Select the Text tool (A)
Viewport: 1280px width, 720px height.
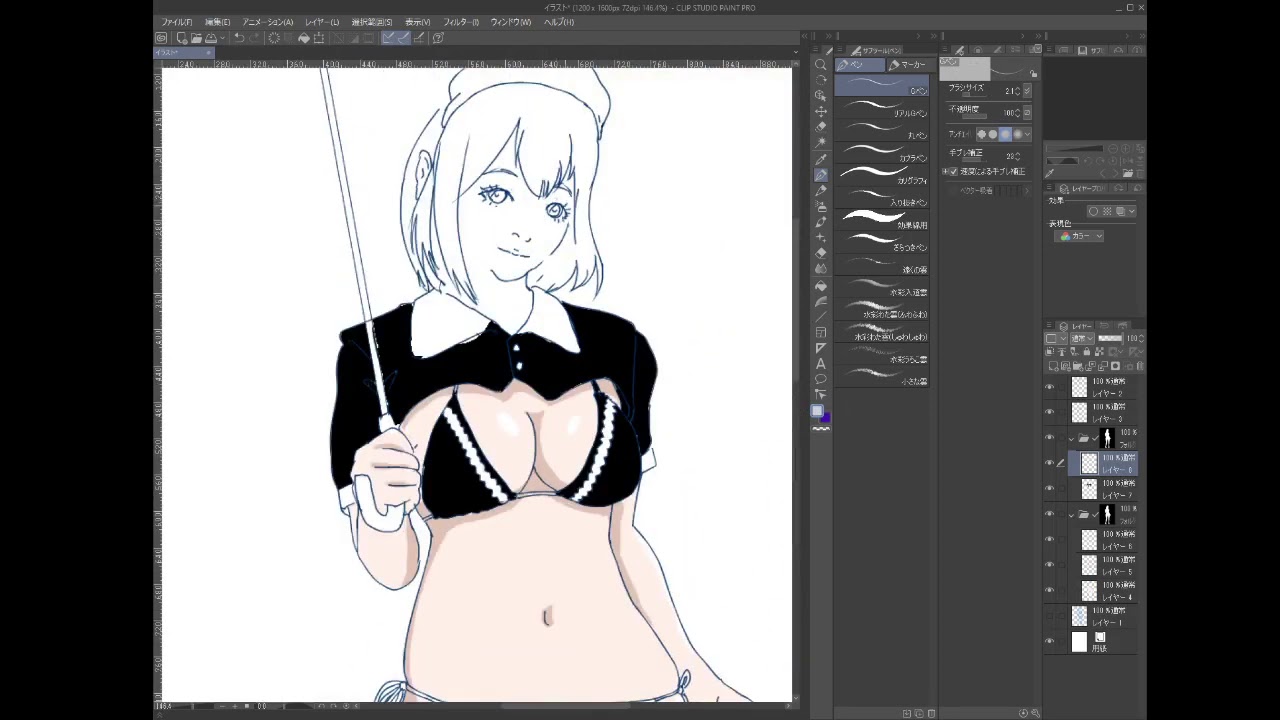(x=821, y=364)
